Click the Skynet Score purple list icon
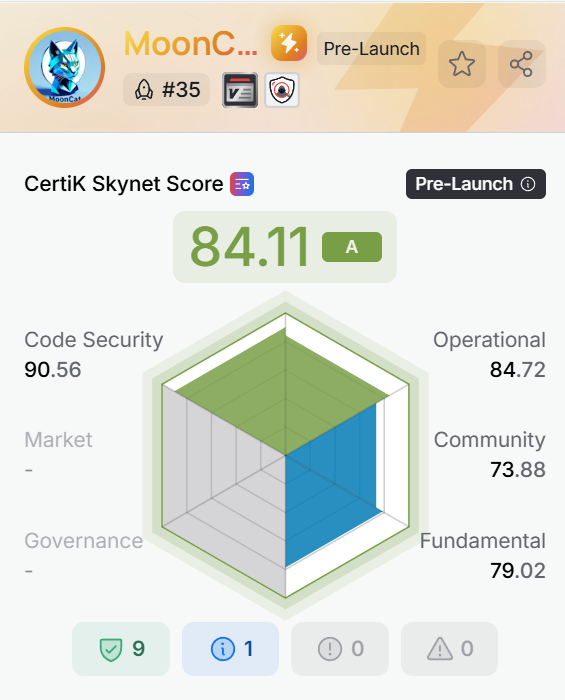 pos(242,184)
